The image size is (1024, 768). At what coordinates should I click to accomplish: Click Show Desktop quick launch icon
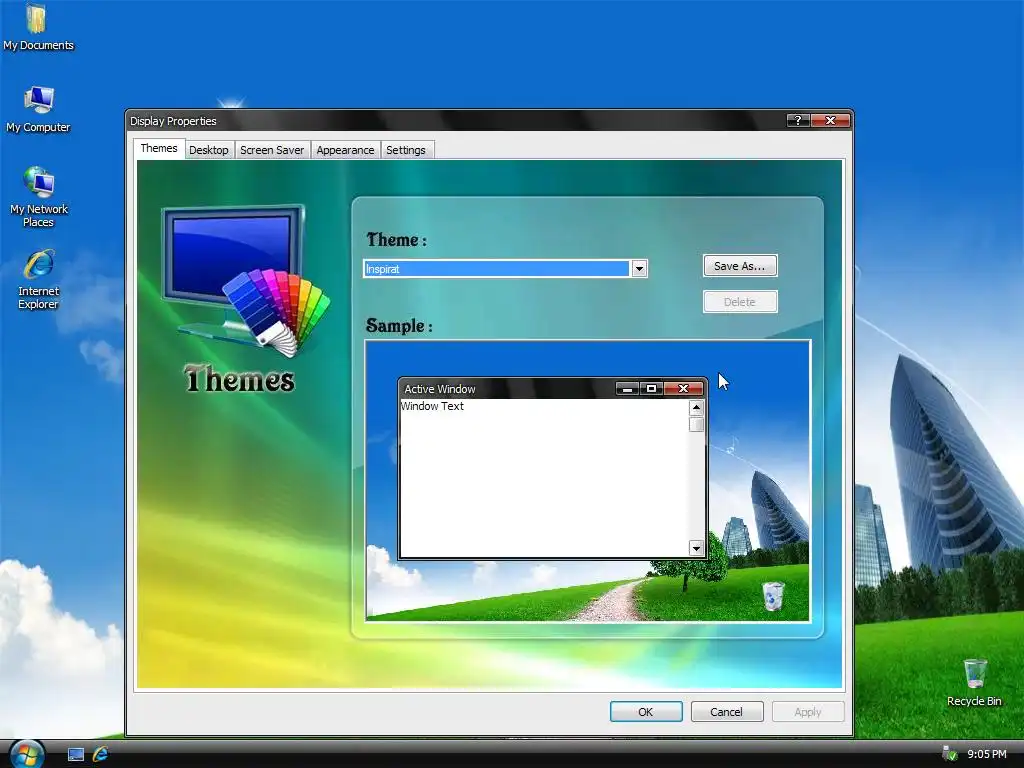tap(76, 754)
